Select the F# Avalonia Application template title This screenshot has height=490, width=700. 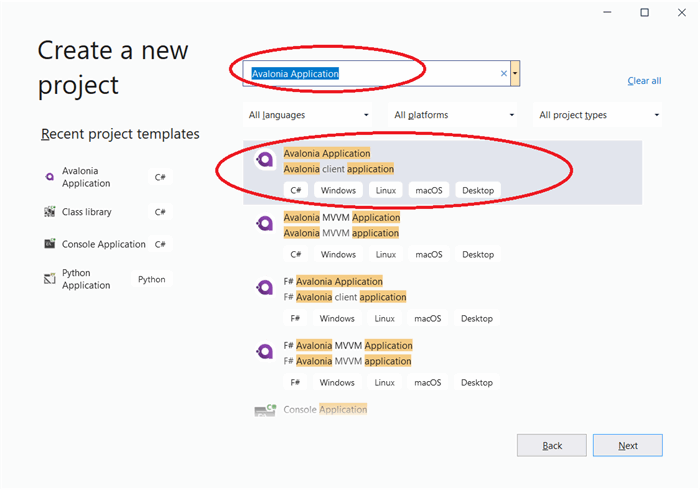point(333,282)
